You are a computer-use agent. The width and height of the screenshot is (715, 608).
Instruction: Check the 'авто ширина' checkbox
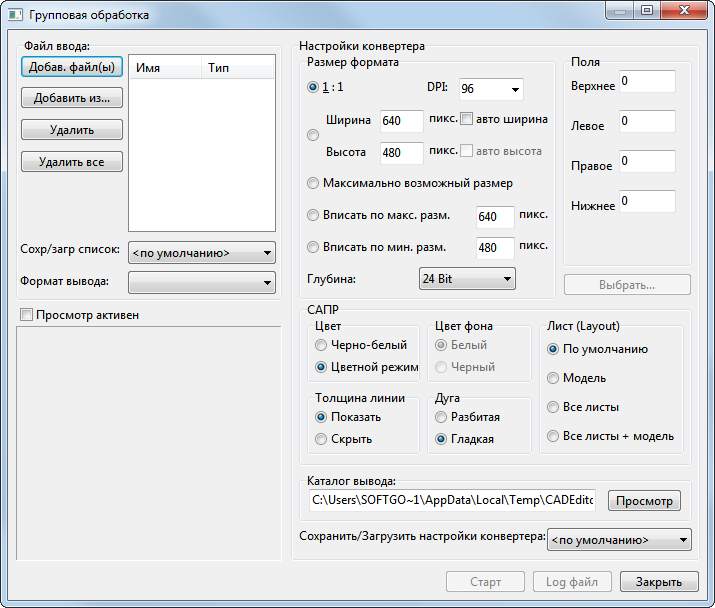pos(467,119)
